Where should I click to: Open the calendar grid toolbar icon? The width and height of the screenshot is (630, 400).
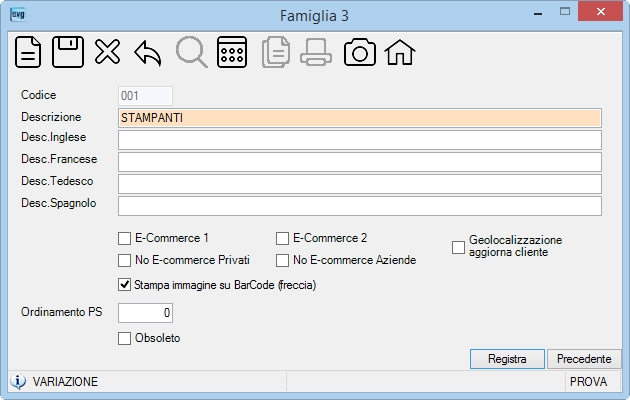(232, 52)
